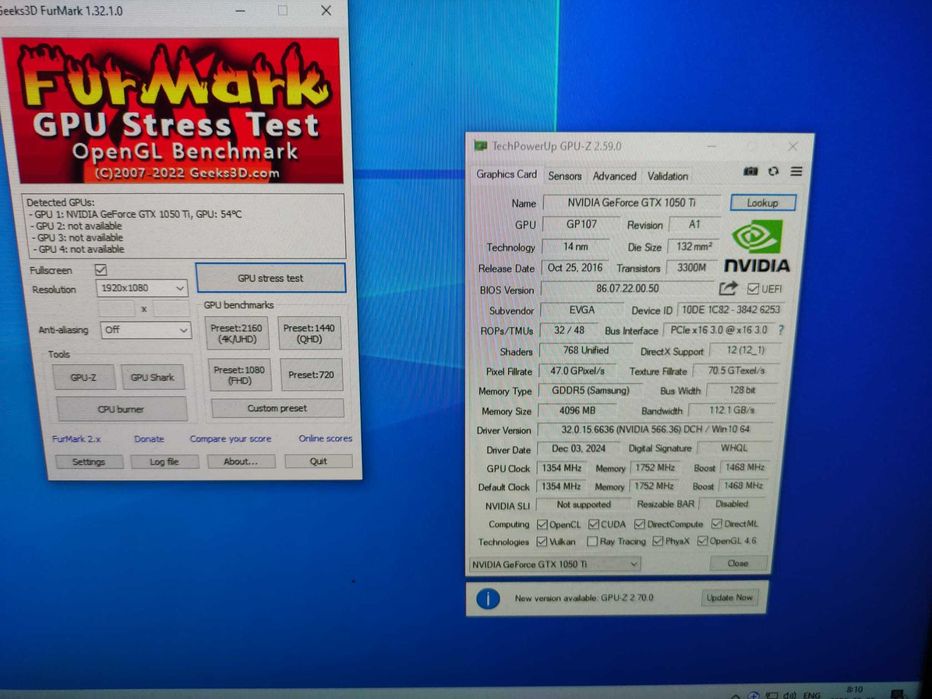Start the GPU stress test
Viewport: 932px width, 699px height.
[270, 278]
